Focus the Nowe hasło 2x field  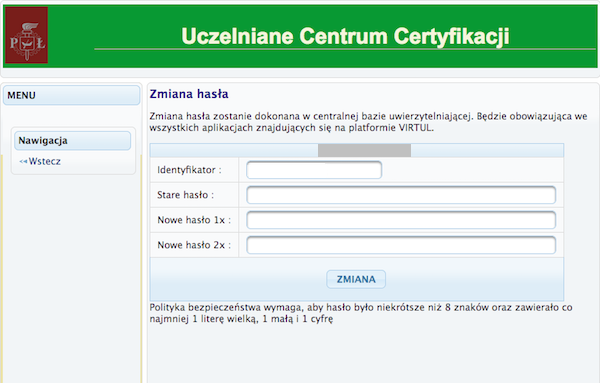pos(401,245)
